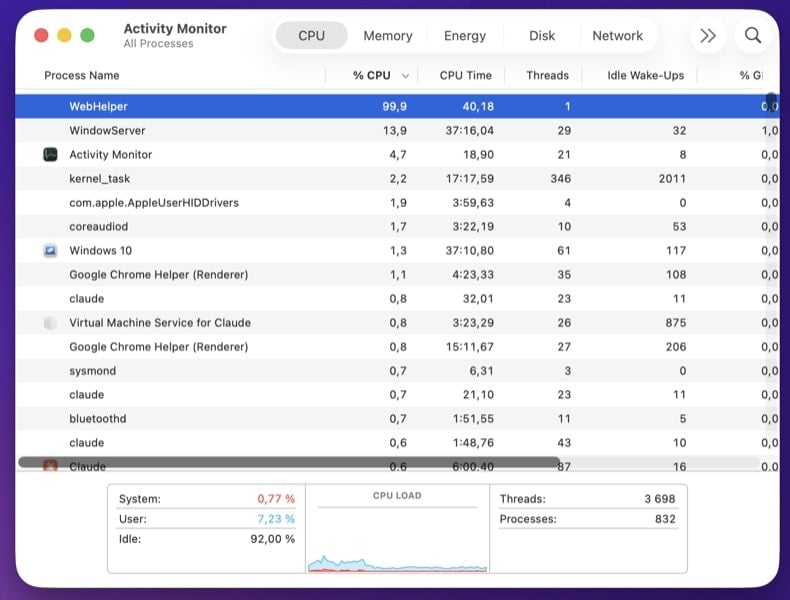Sort by Threads column header
Image resolution: width=790 pixels, height=600 pixels.
[547, 76]
